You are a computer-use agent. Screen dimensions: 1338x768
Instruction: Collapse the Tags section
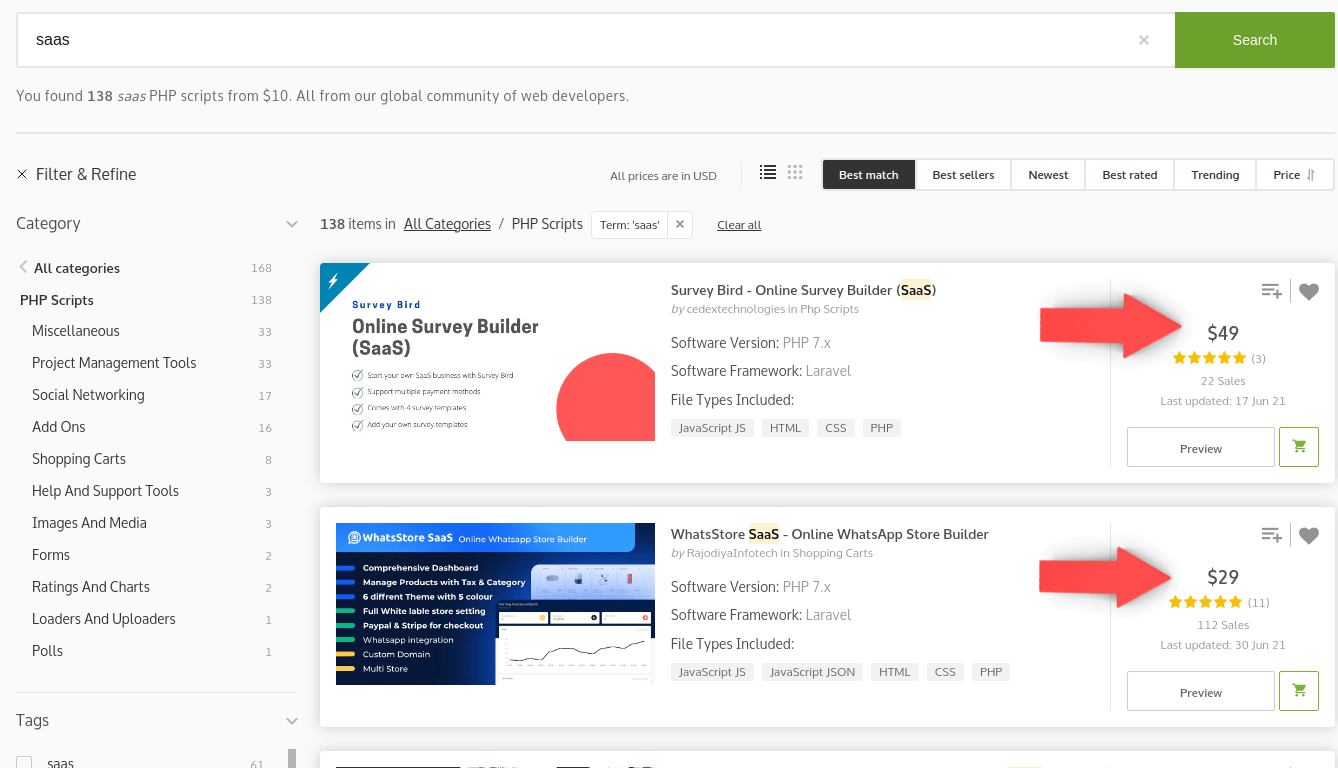292,721
